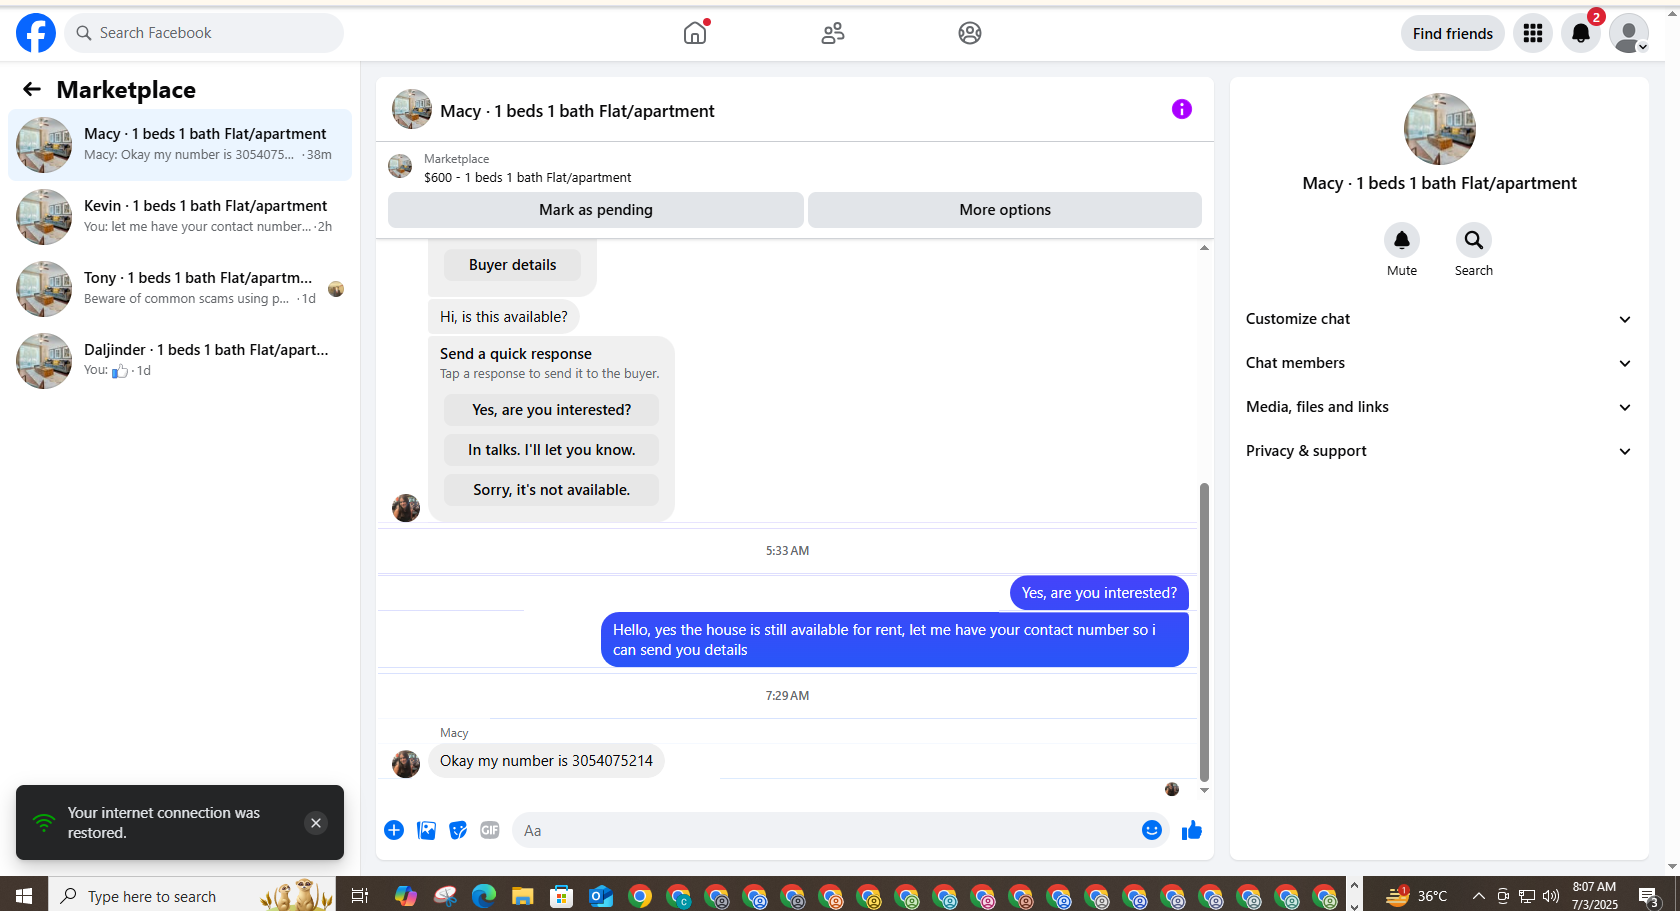The width and height of the screenshot is (1680, 911).
Task: Click the chat scroll-up arrow
Action: pos(1204,248)
